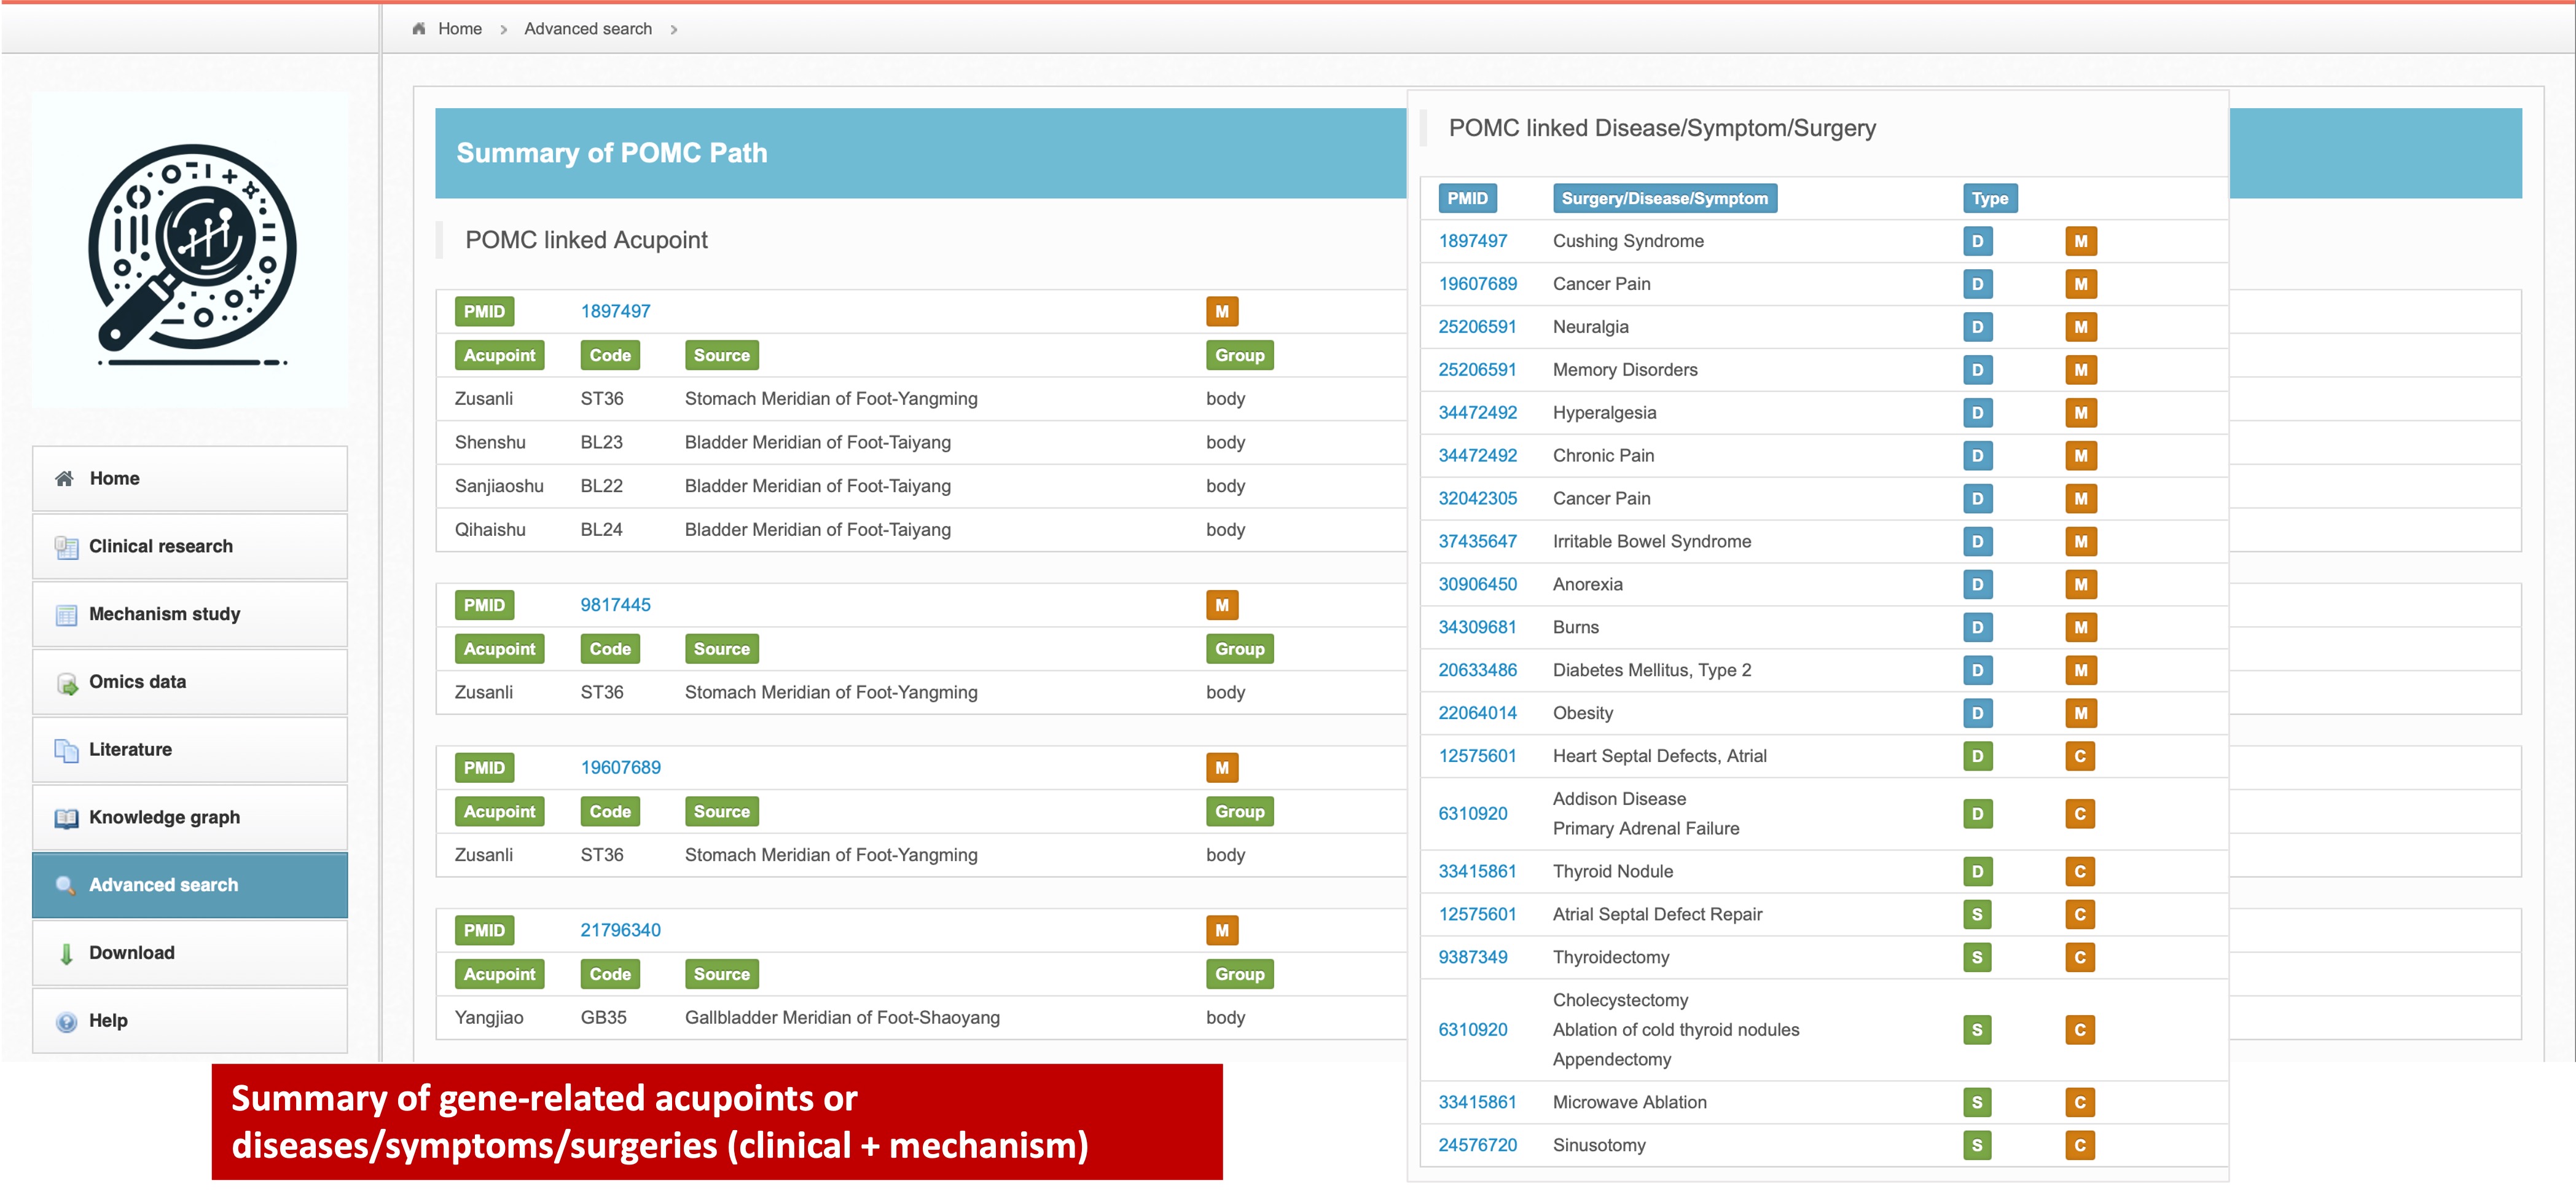Click the Literature documents icon
This screenshot has height=1194, width=2576.
[66, 750]
